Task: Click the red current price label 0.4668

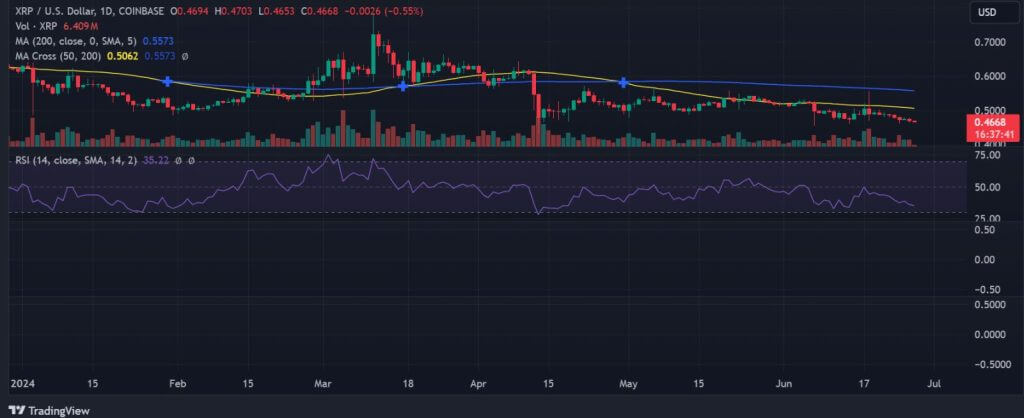Action: [990, 122]
